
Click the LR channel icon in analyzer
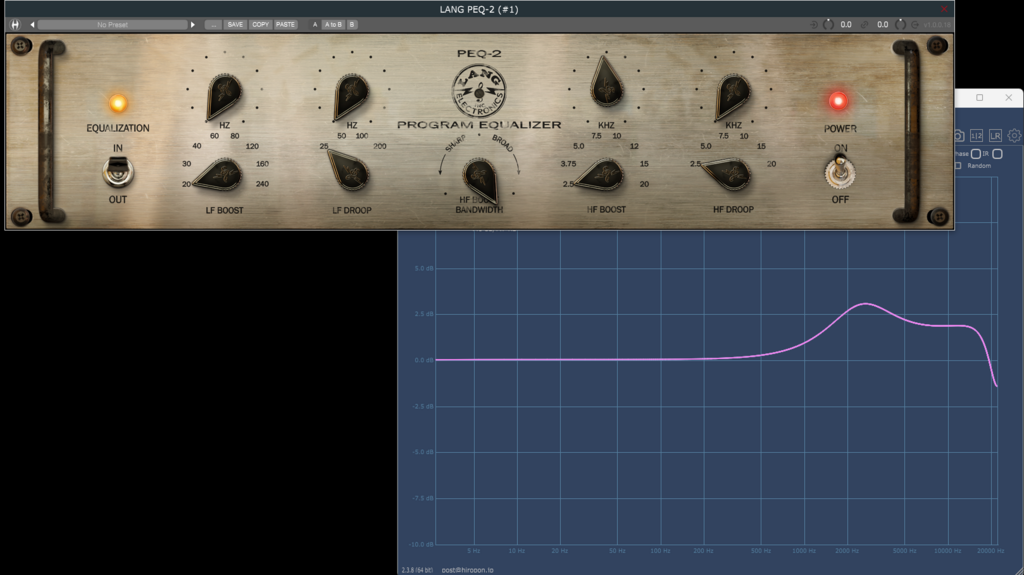click(x=995, y=135)
